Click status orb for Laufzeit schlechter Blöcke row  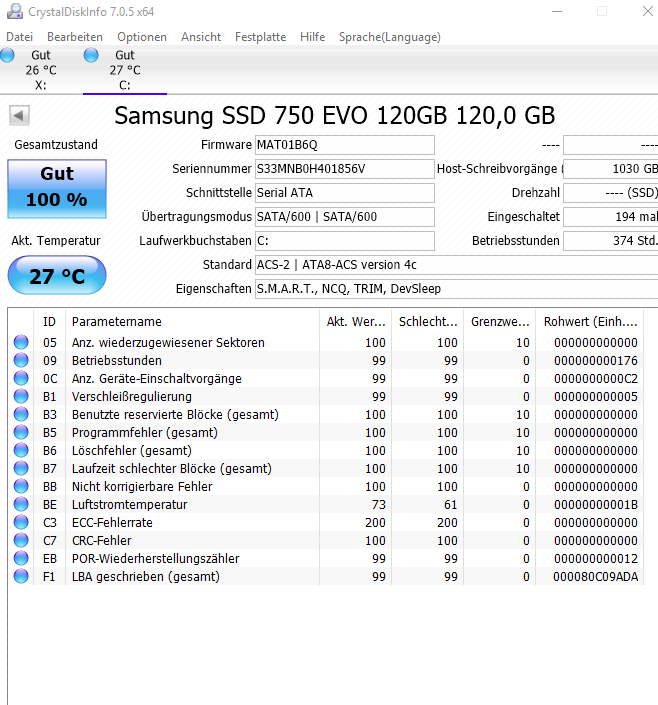21,468
